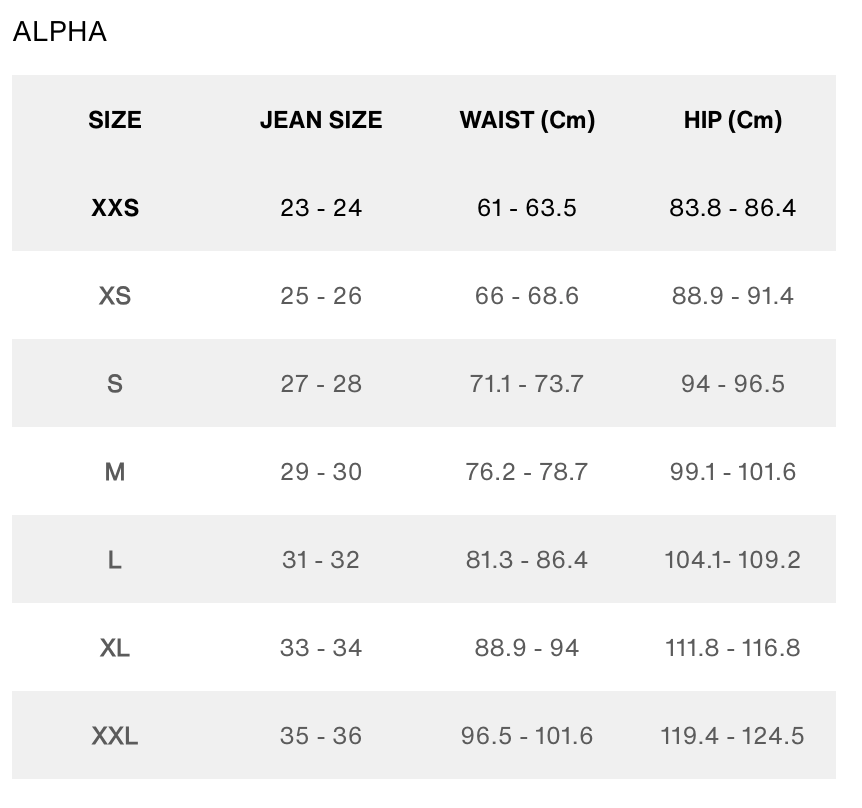Select the 111.8 - 116.8 hip cell

point(732,648)
